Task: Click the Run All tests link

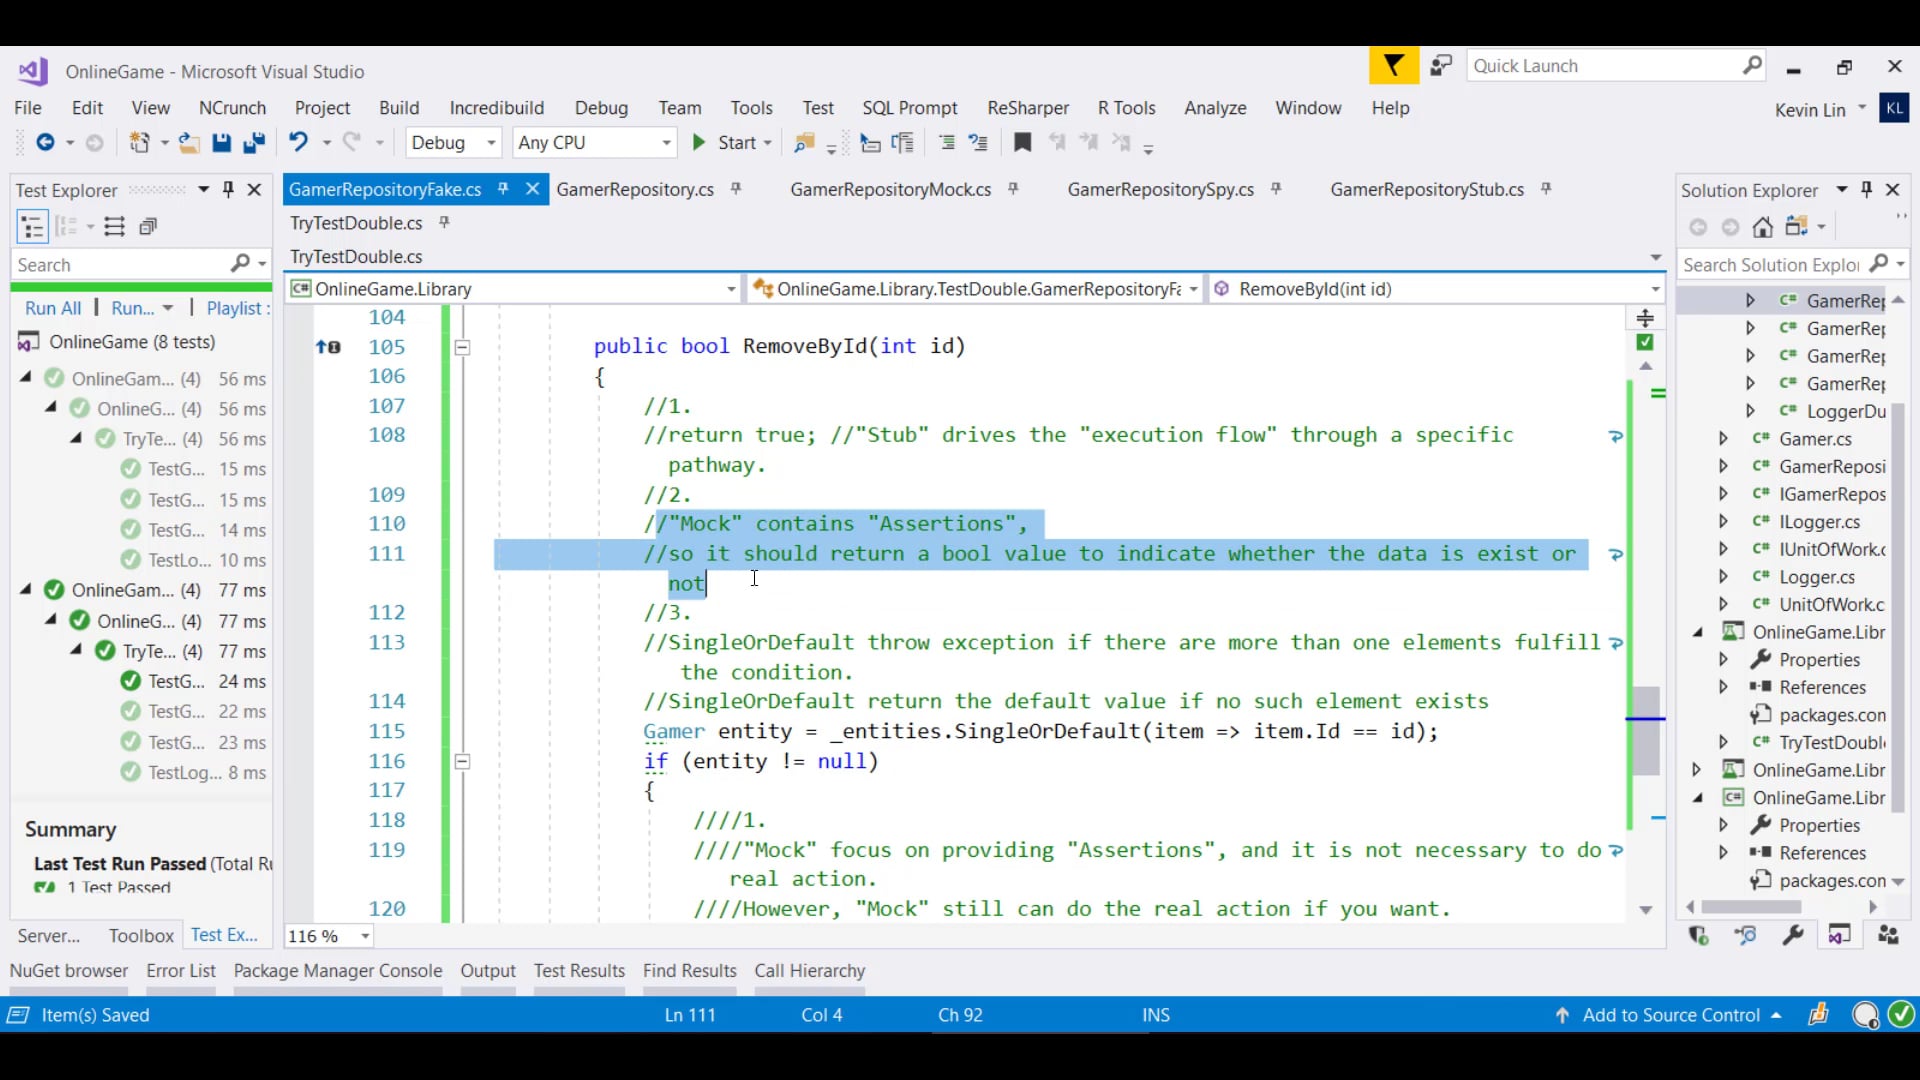Action: tap(53, 308)
